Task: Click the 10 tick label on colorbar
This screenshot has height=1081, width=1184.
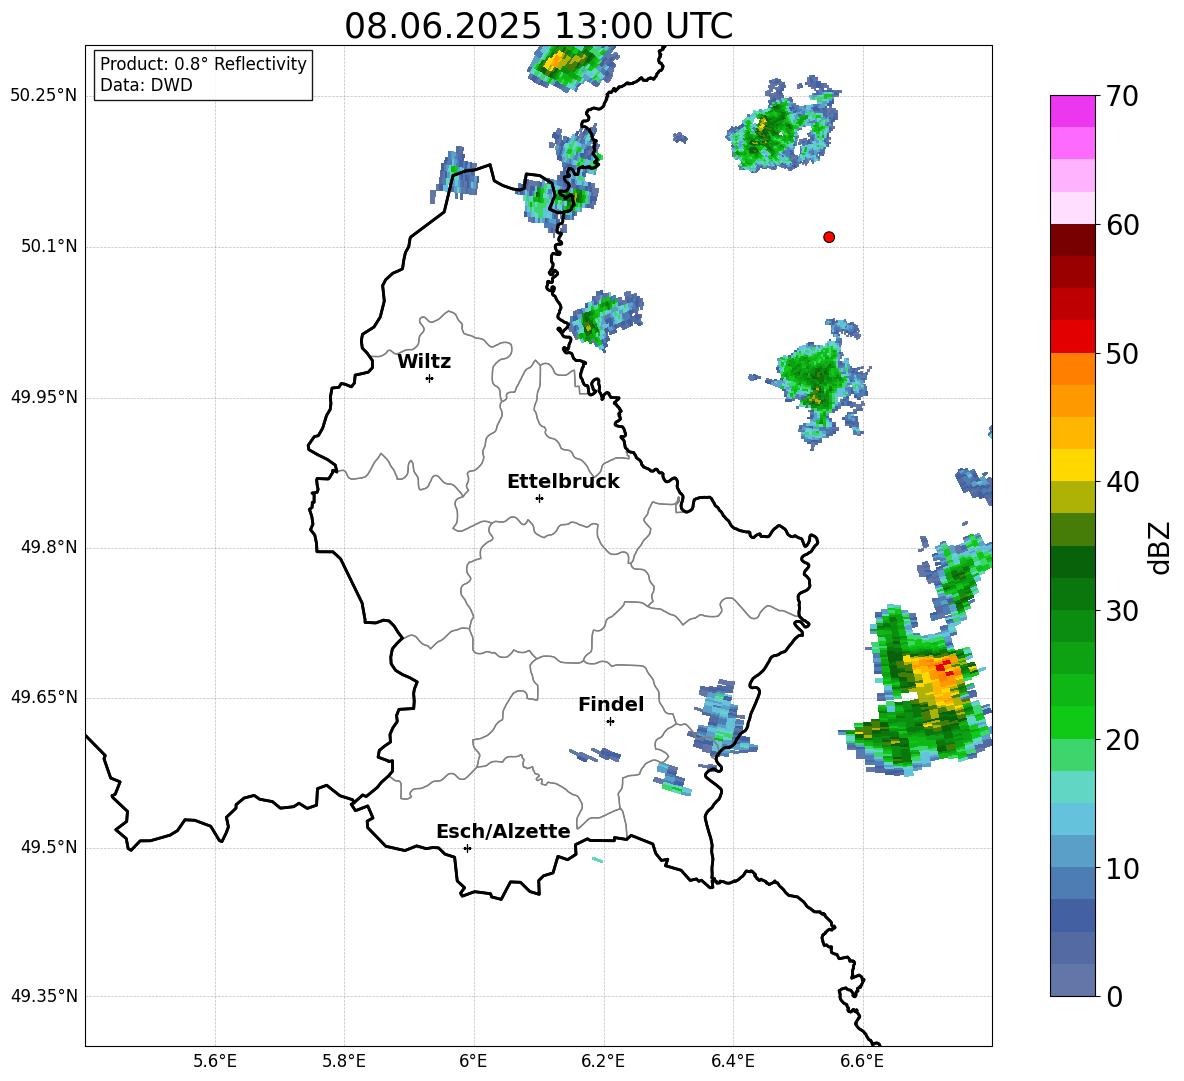Action: click(x=1122, y=868)
